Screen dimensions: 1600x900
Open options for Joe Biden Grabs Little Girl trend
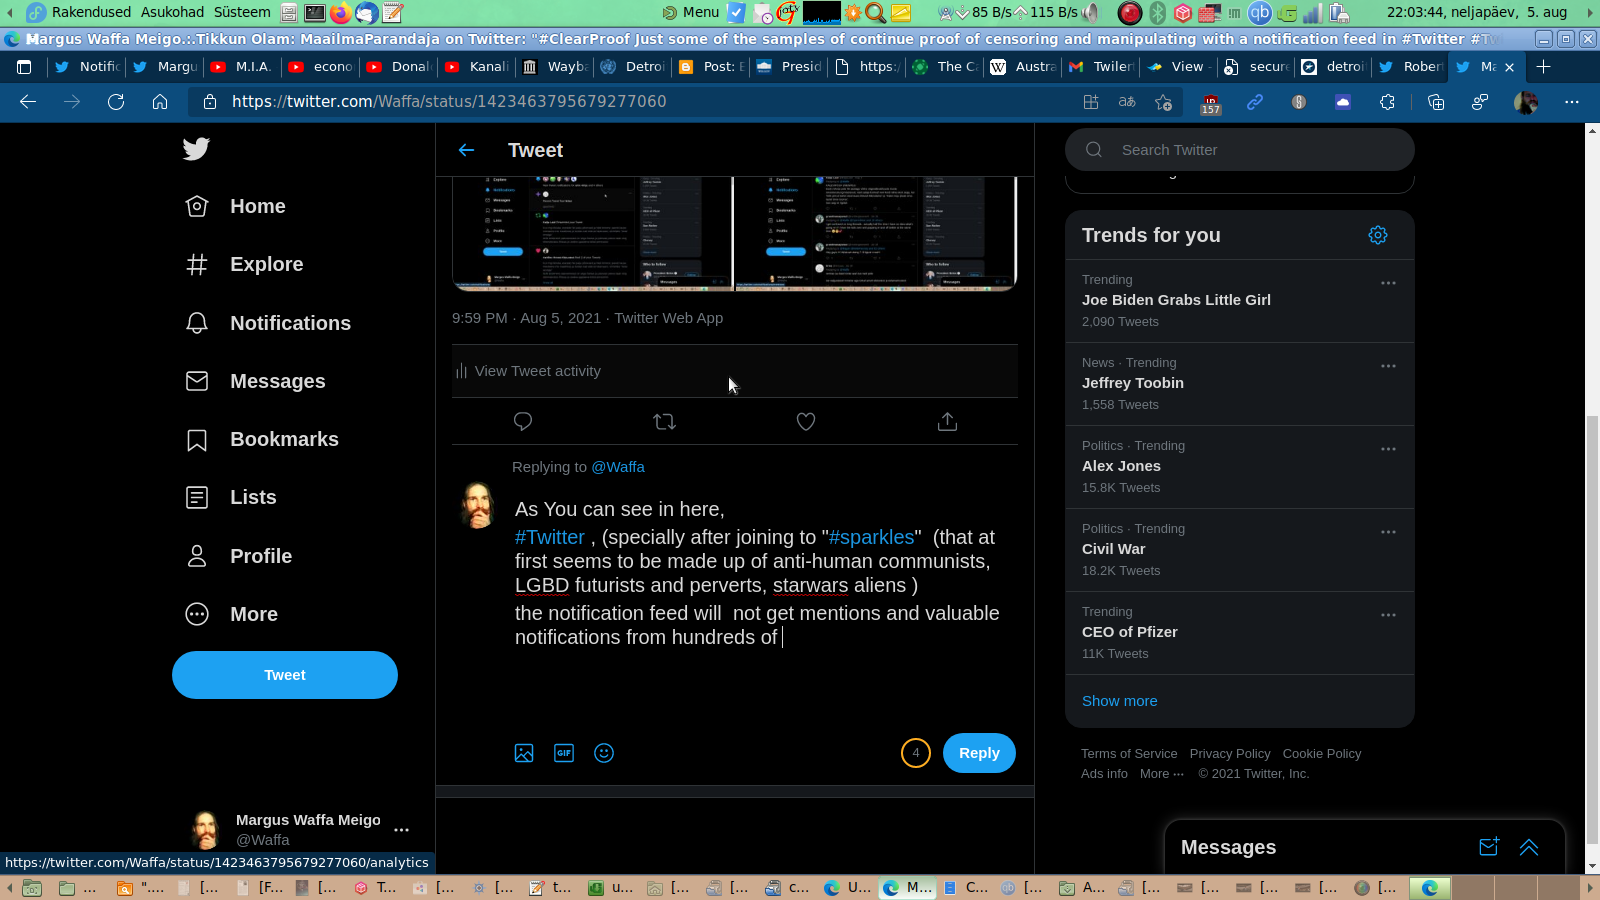[1388, 283]
